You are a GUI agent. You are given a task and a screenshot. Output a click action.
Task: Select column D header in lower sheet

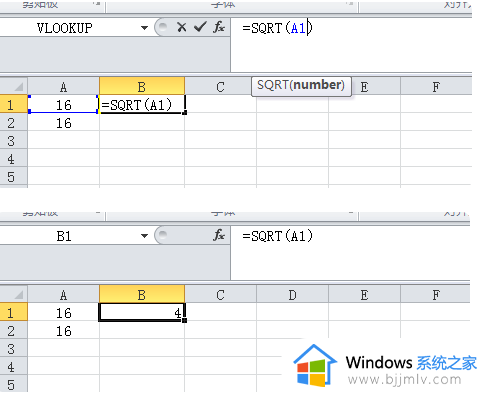pos(292,295)
